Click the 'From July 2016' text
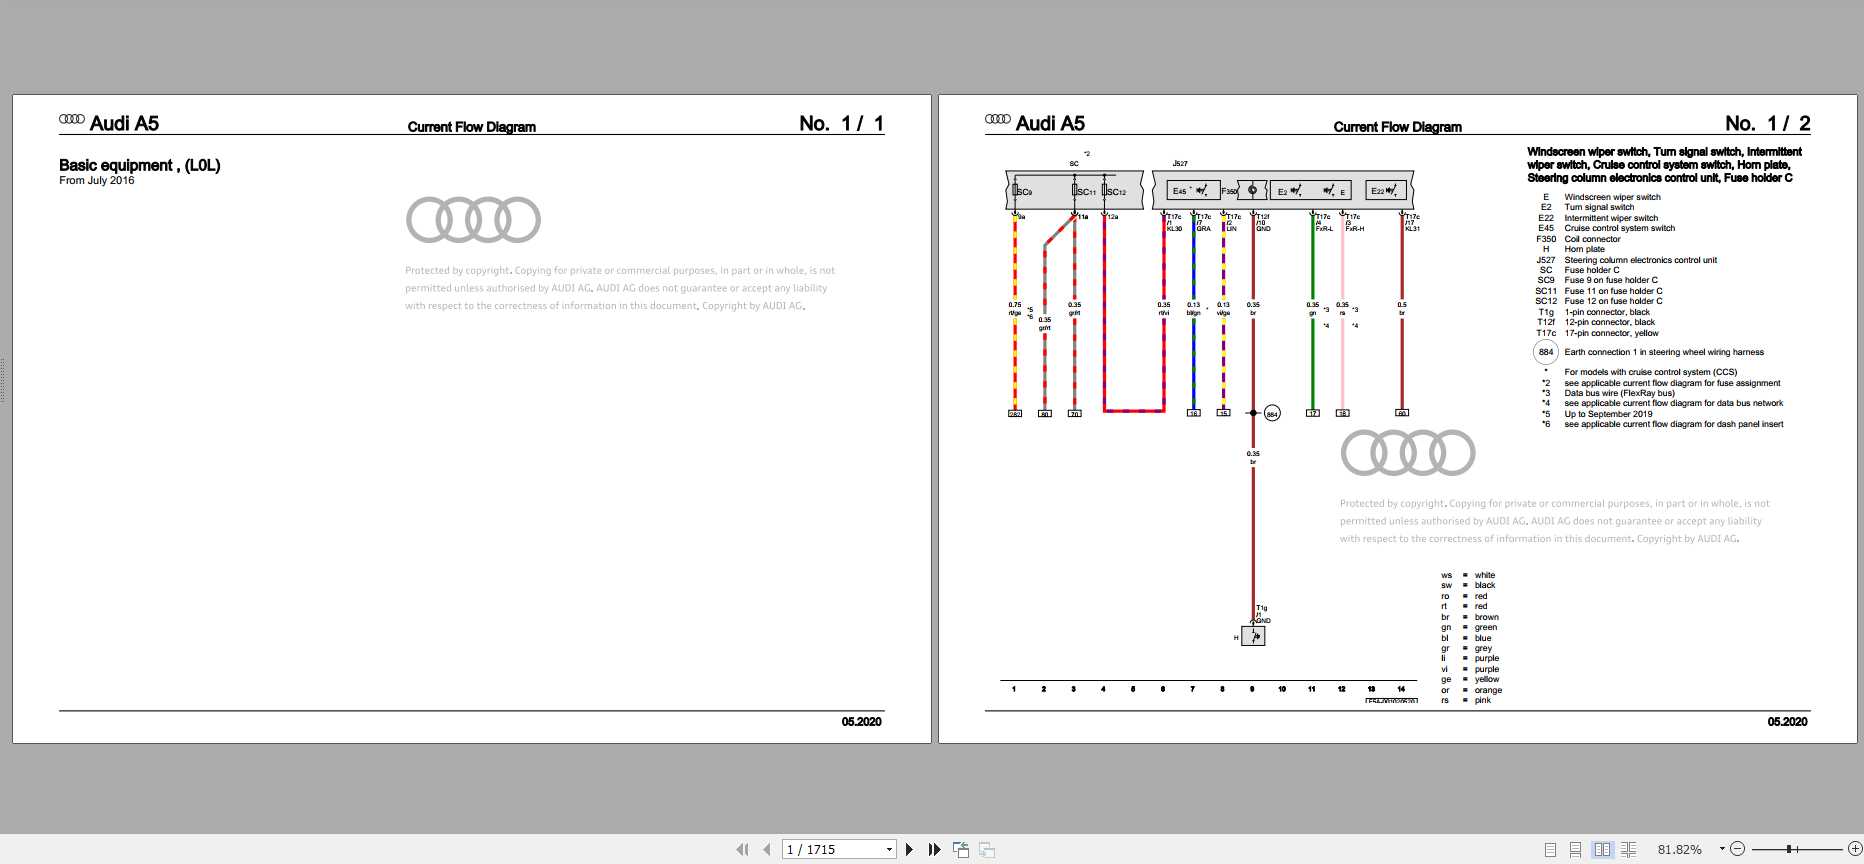This screenshot has height=864, width=1864. coord(96,181)
